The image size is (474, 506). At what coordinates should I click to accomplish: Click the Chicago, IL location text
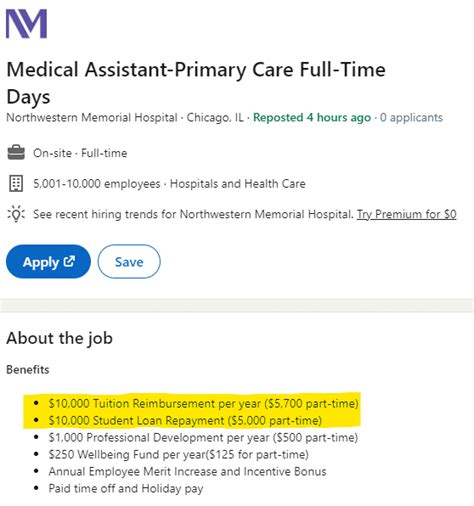(215, 117)
